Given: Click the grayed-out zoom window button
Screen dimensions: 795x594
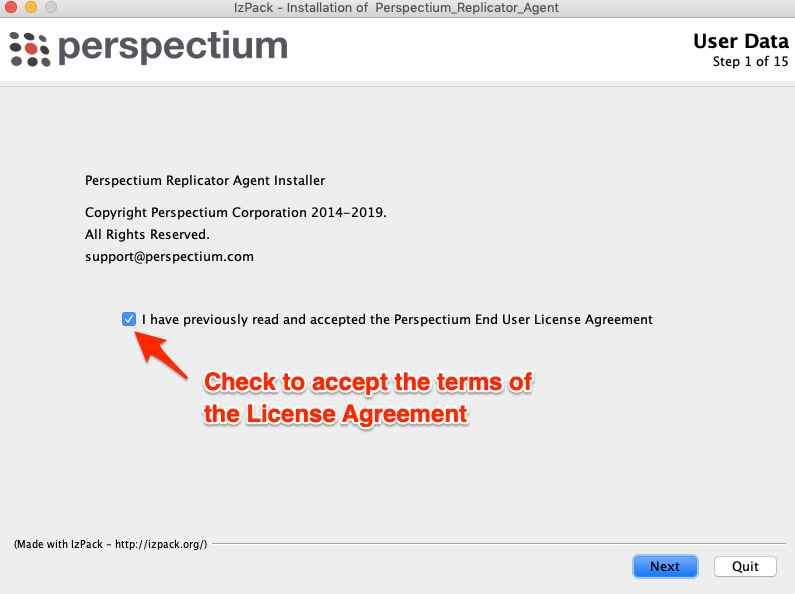Looking at the screenshot, I should click(x=51, y=7).
